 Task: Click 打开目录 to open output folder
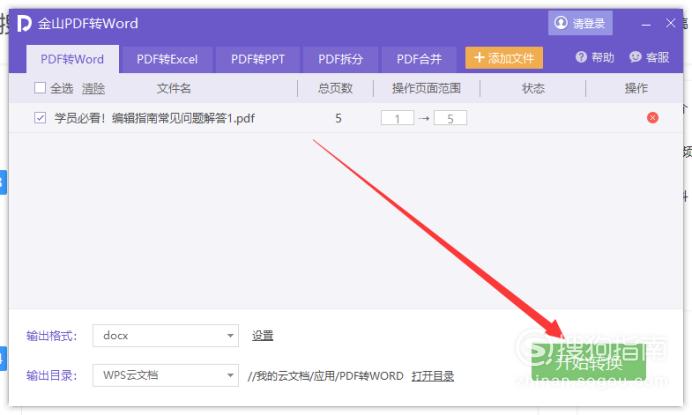pos(432,376)
